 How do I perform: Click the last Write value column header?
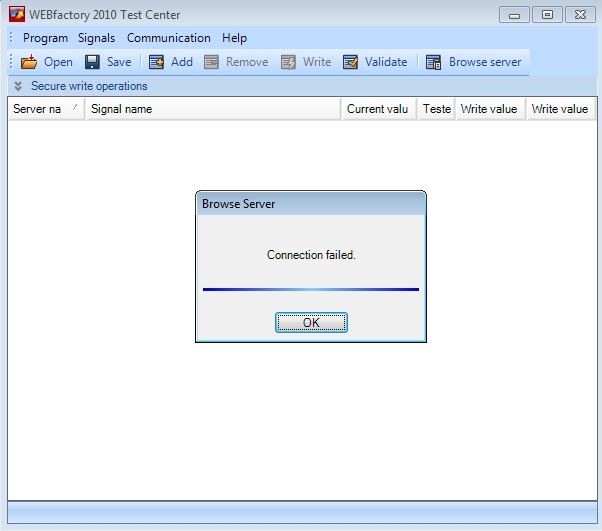pos(561,109)
